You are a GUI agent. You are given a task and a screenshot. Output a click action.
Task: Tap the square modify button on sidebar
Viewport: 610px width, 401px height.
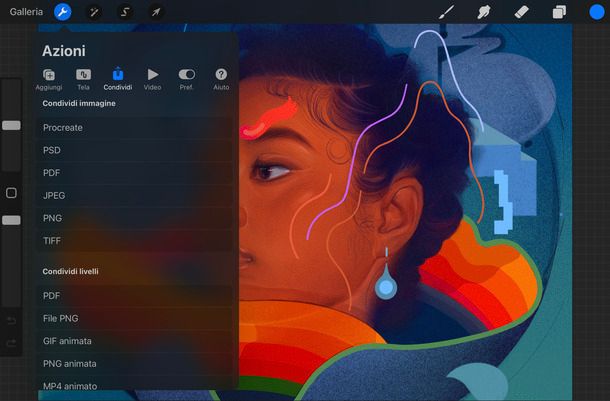11,193
